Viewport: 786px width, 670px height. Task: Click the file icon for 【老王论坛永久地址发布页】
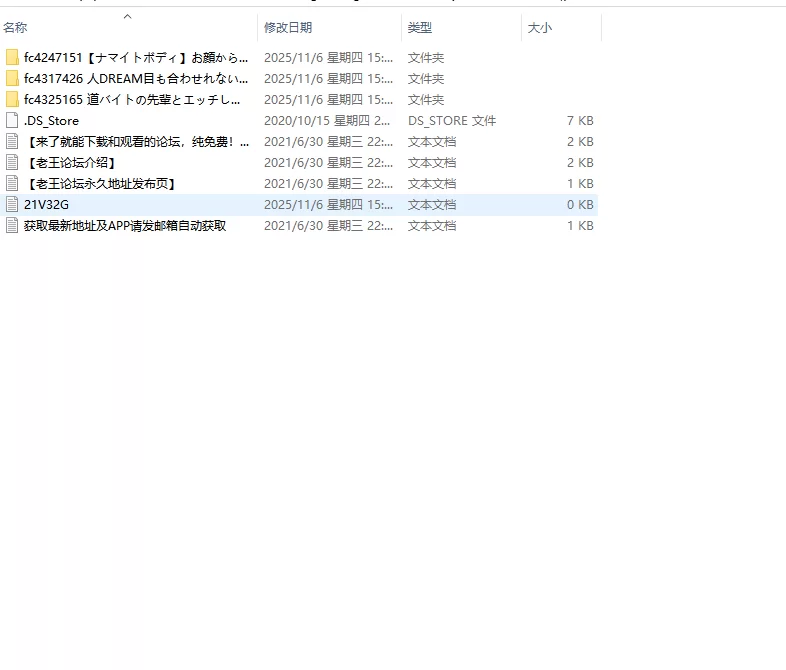12,184
